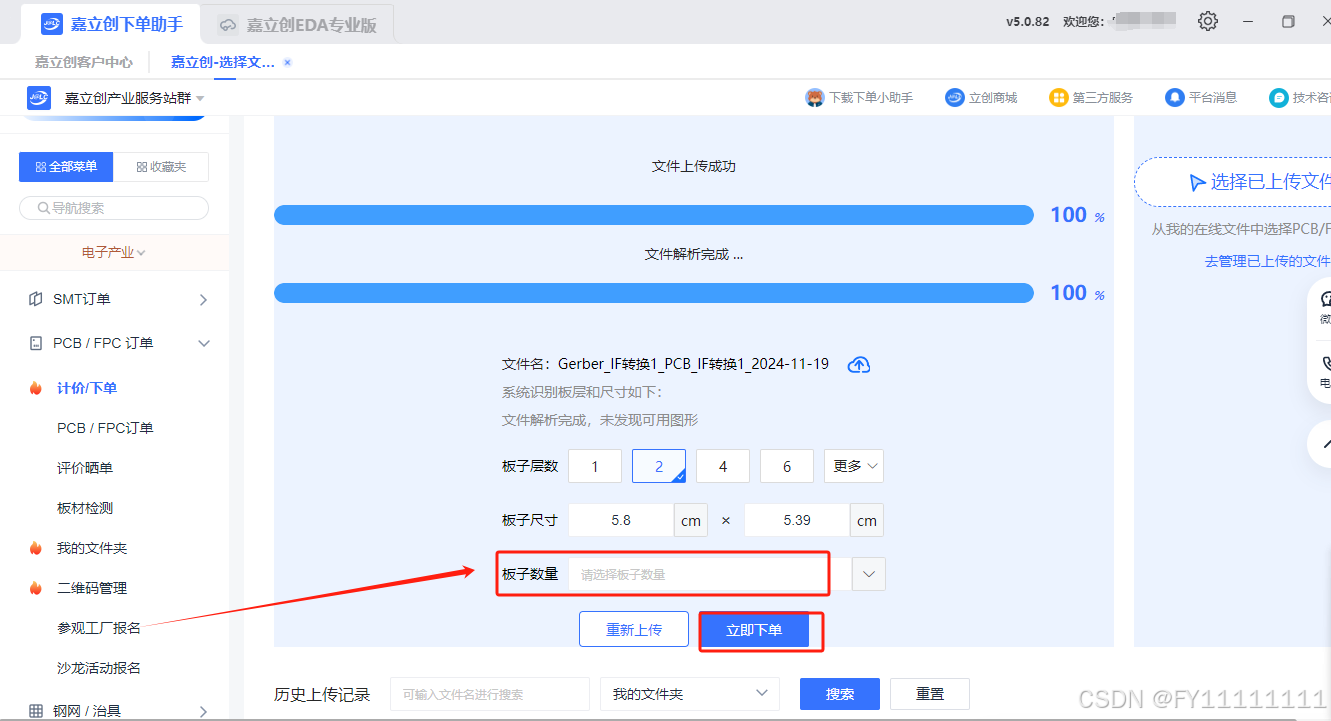This screenshot has height=721, width=1331.
Task: Open 平台消息 bell icon
Action: click(x=1174, y=97)
